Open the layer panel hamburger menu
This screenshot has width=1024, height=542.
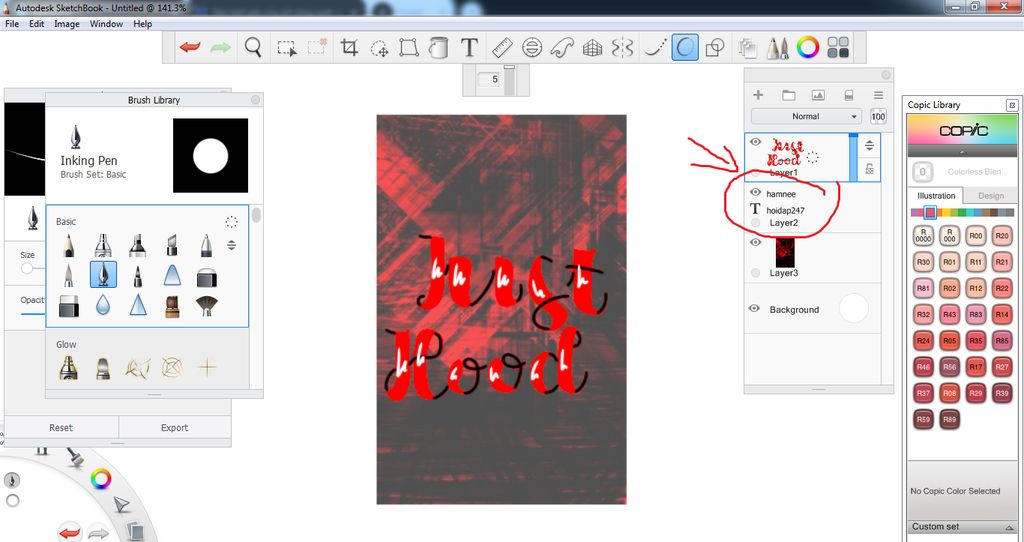878,95
